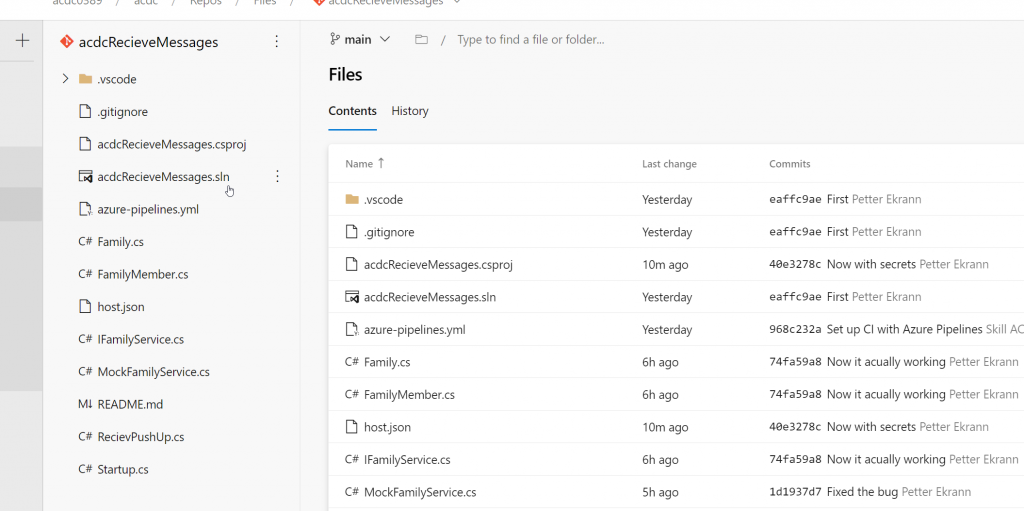
Task: Select acdcRecieveMessages.sln in the file tree
Action: coord(163,176)
